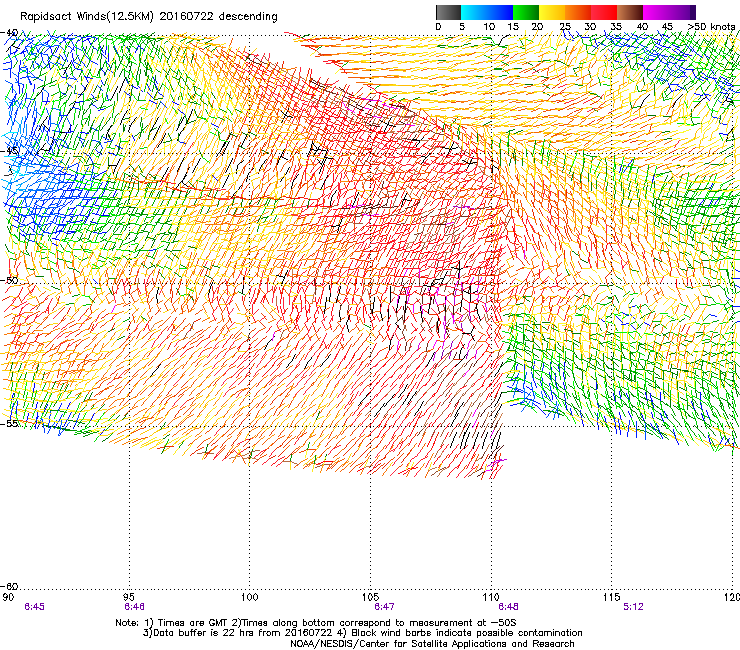Click the '10' legend scale label
The height and width of the screenshot is (650, 740).
(x=489, y=26)
